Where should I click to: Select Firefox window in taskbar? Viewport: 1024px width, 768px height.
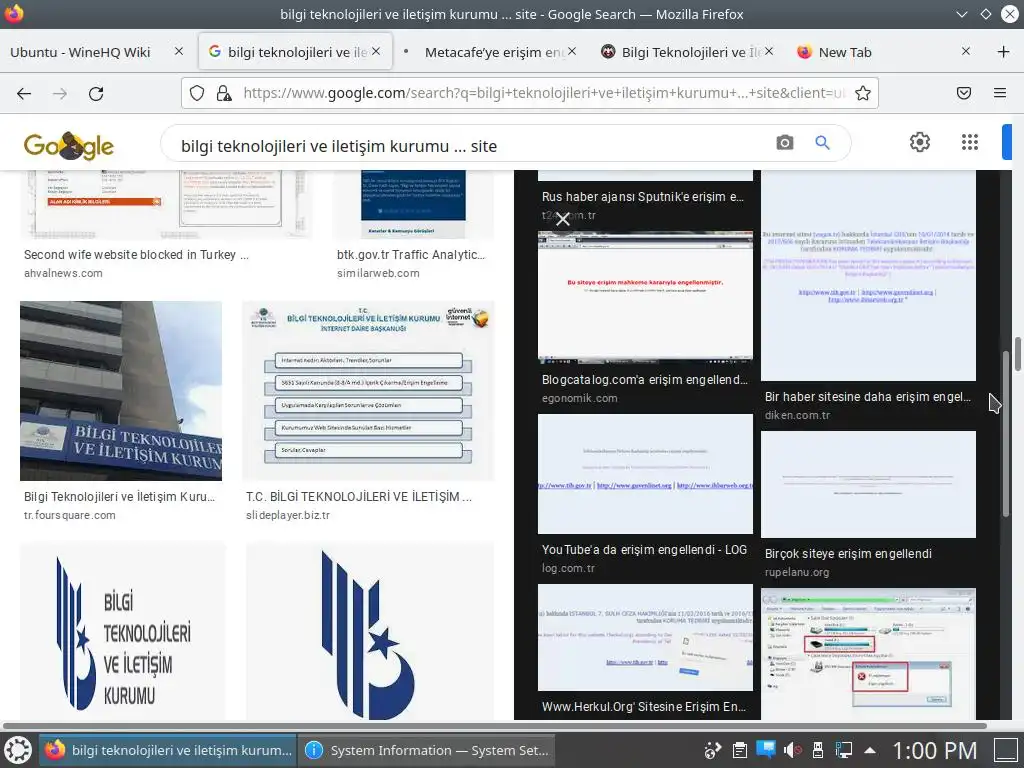tap(168, 750)
